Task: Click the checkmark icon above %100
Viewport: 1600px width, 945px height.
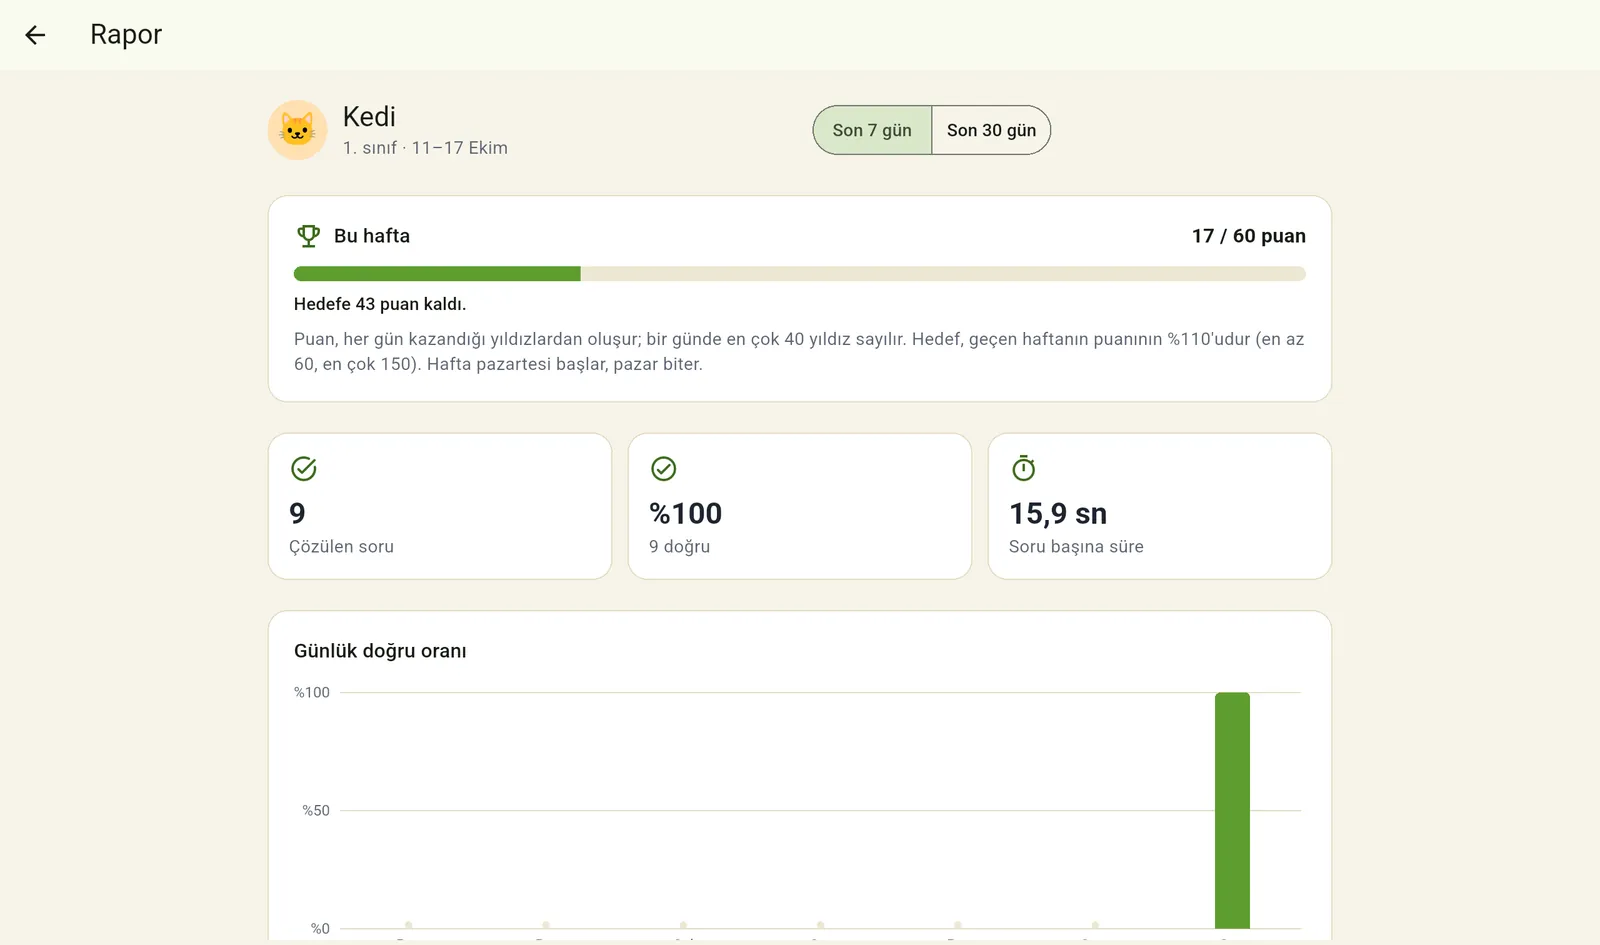Action: pyautogui.click(x=663, y=468)
